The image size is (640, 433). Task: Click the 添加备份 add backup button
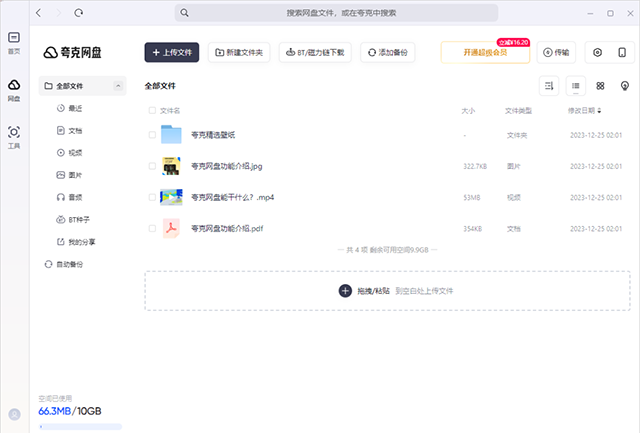388,52
